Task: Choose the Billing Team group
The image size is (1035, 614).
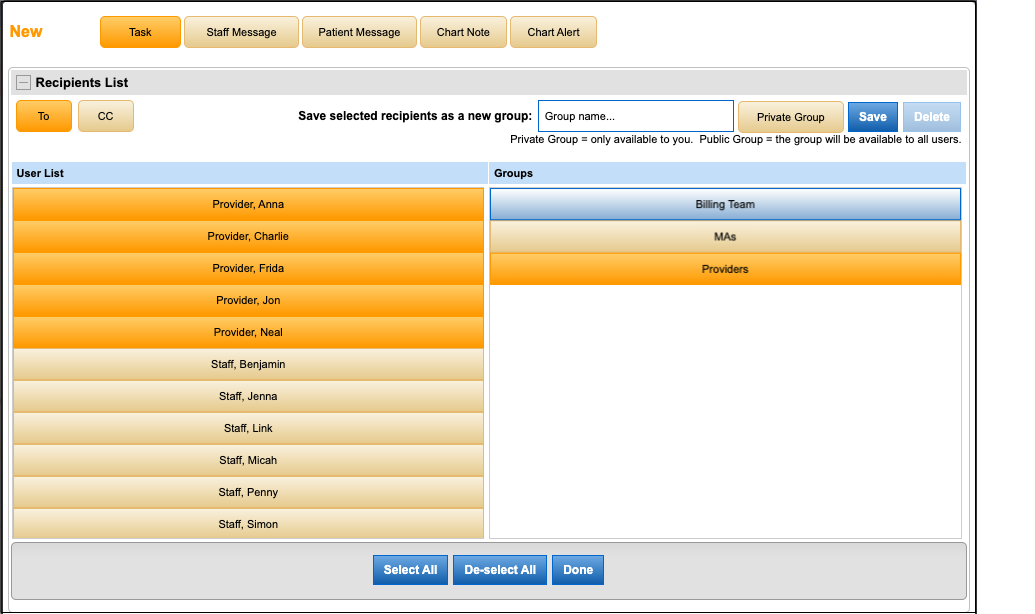Action: point(724,203)
